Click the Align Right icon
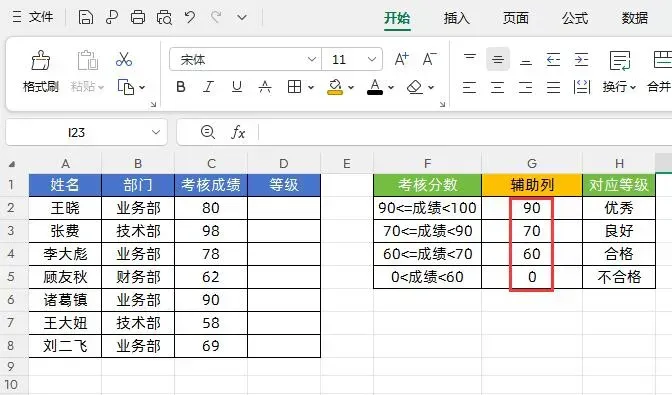Image resolution: width=672 pixels, height=395 pixels. pyautogui.click(x=525, y=87)
